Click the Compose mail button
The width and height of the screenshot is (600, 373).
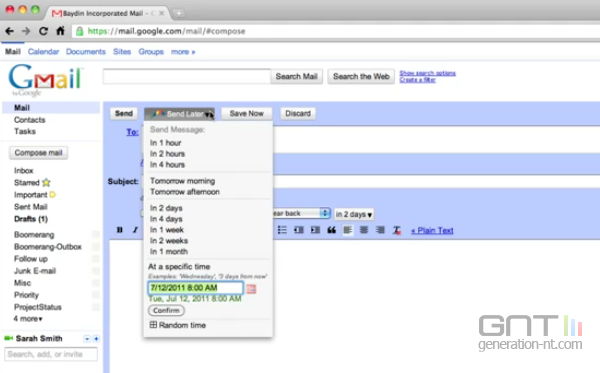pyautogui.click(x=38, y=153)
